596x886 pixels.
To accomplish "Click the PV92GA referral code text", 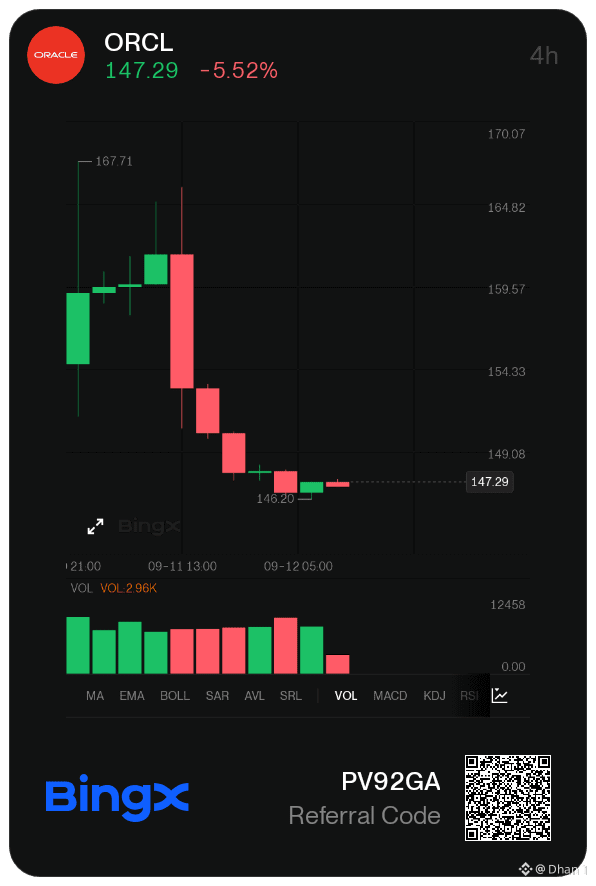I will (390, 781).
